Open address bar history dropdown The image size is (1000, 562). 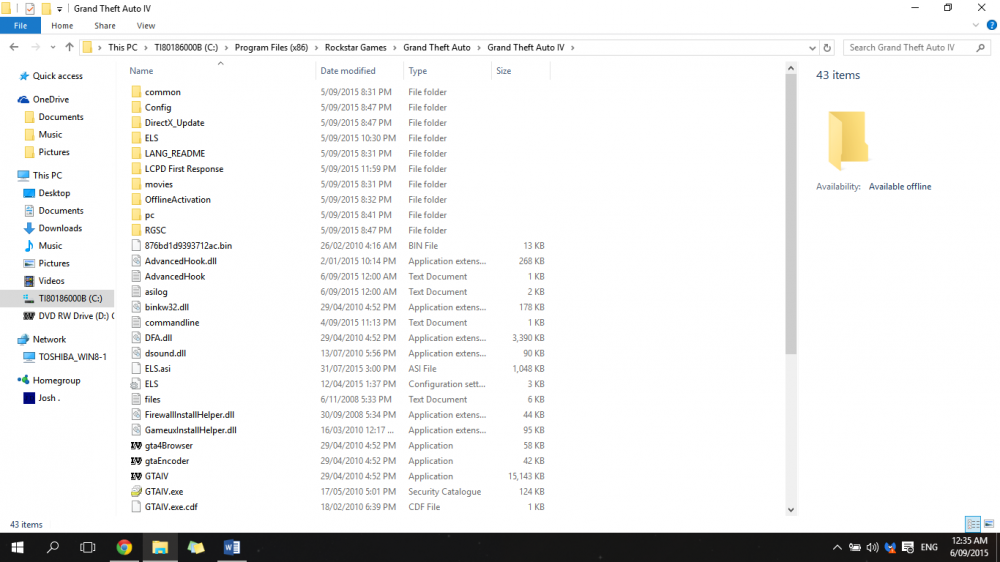pos(812,48)
